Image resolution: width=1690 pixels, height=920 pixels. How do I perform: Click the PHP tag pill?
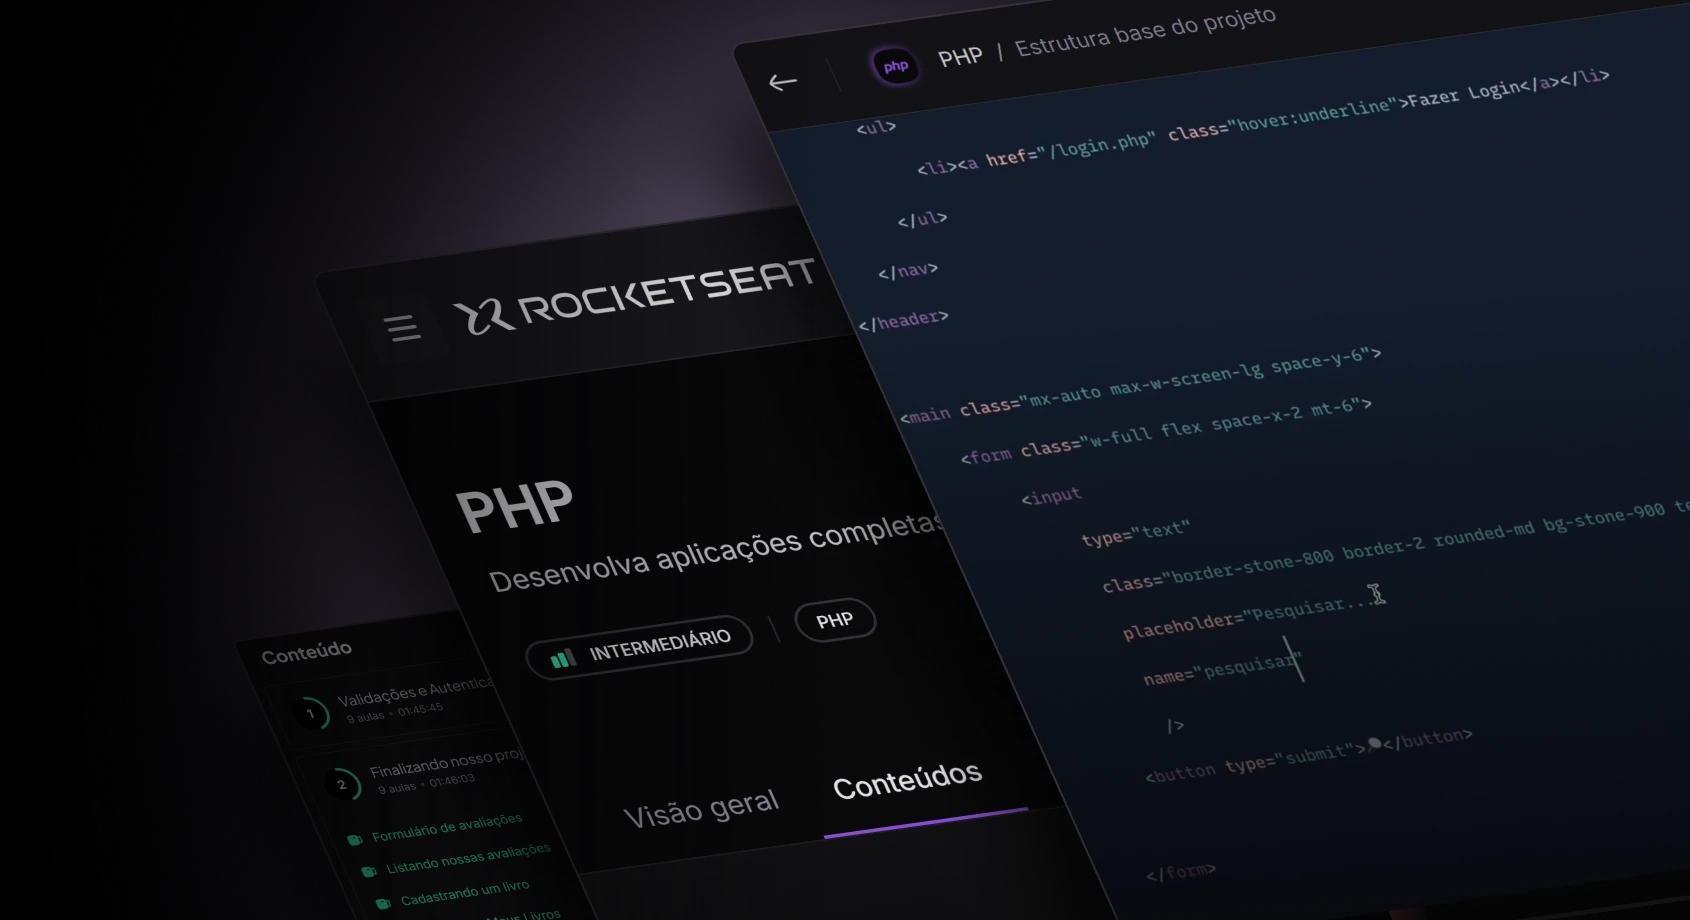coord(835,620)
